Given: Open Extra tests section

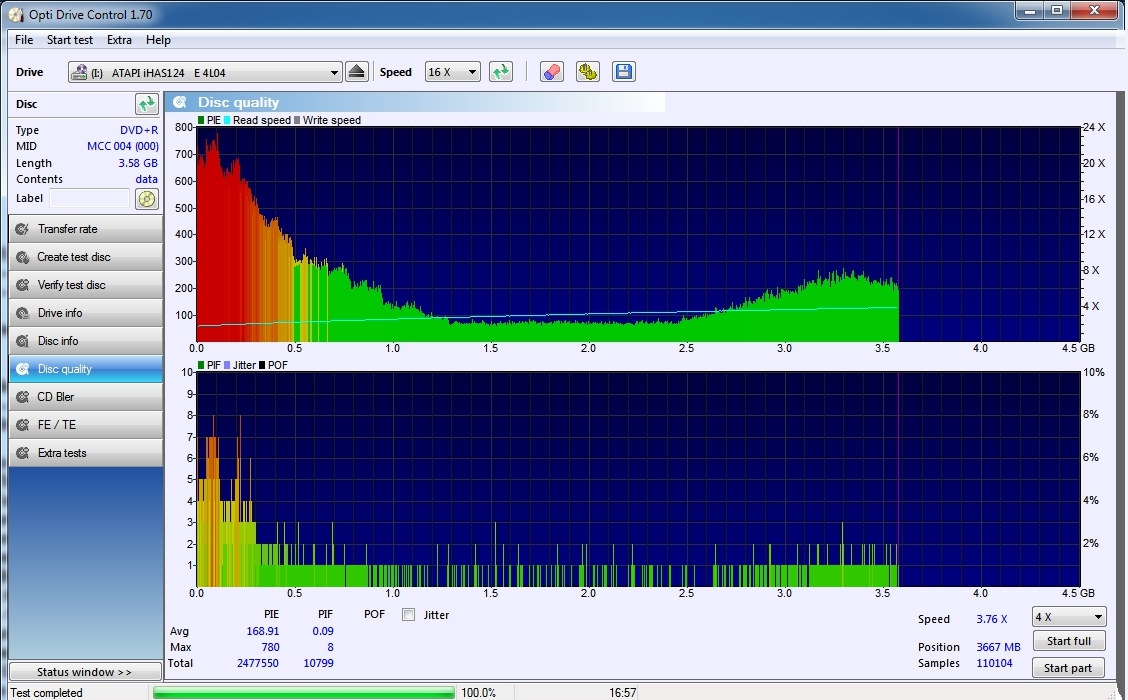Looking at the screenshot, I should 86,453.
